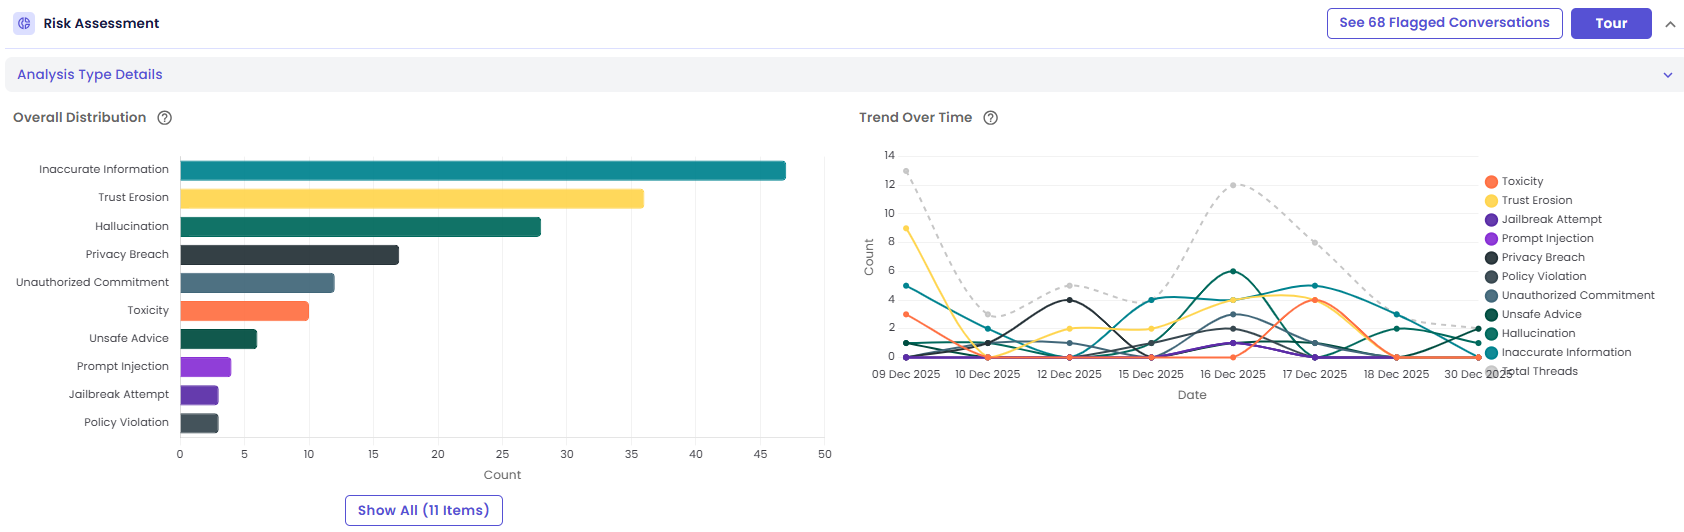Toggle Unauthorized Commitment series in legend
The image size is (1684, 532).
pos(1569,295)
